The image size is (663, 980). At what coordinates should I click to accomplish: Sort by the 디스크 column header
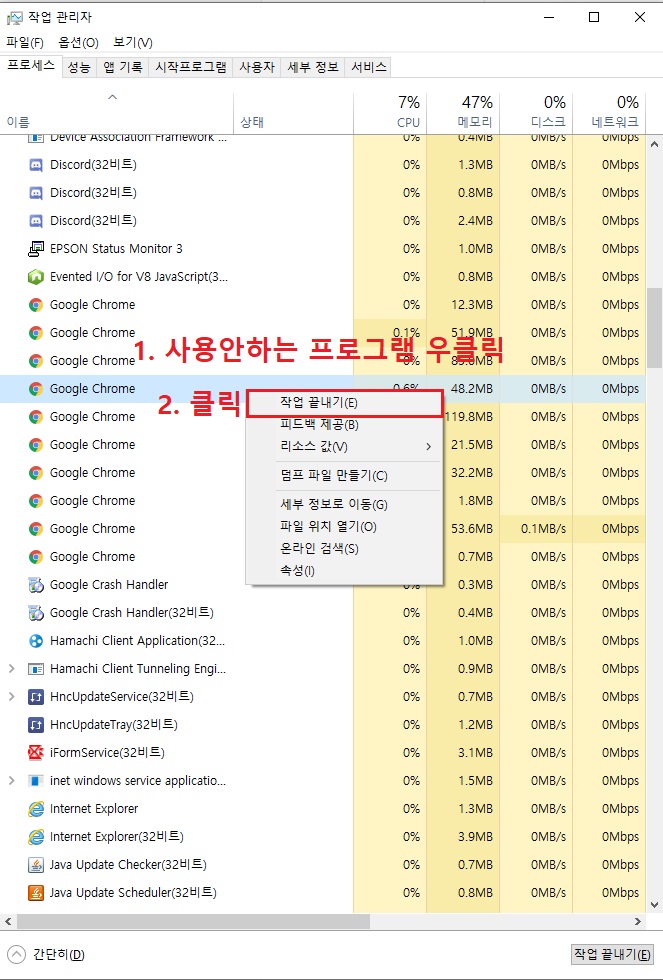pos(536,112)
